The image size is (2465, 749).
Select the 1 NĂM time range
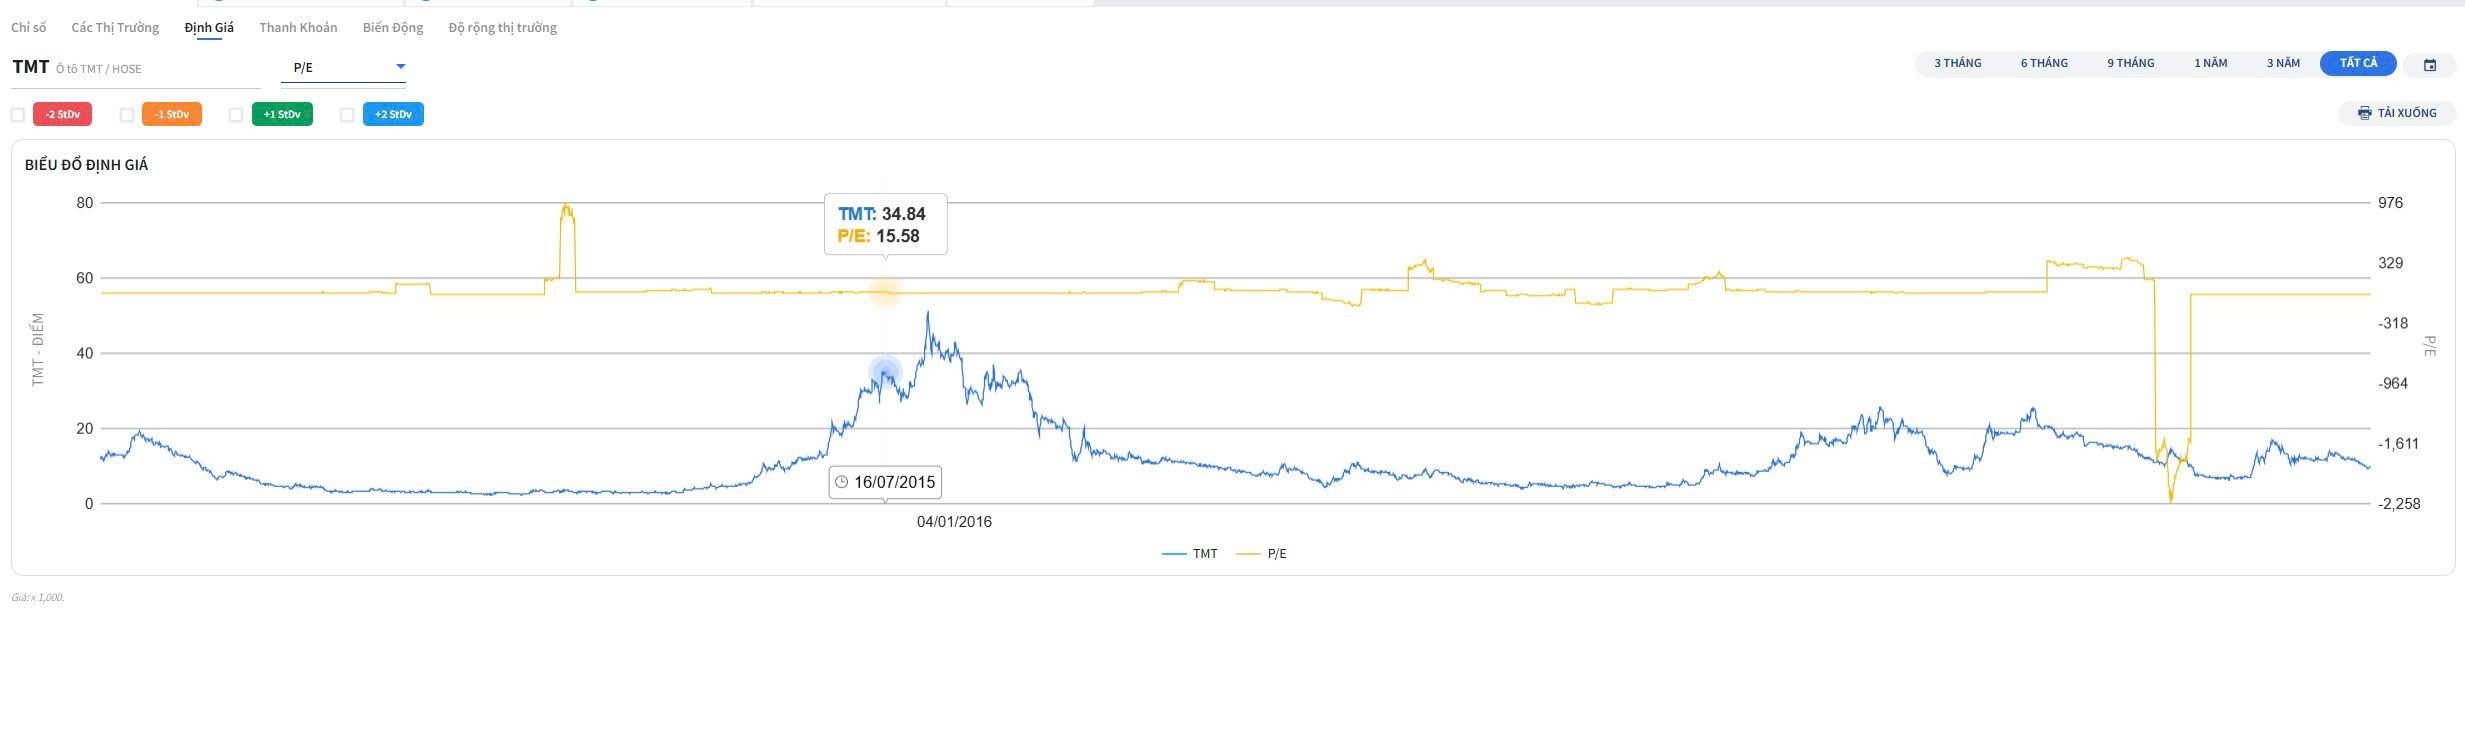click(x=2211, y=63)
